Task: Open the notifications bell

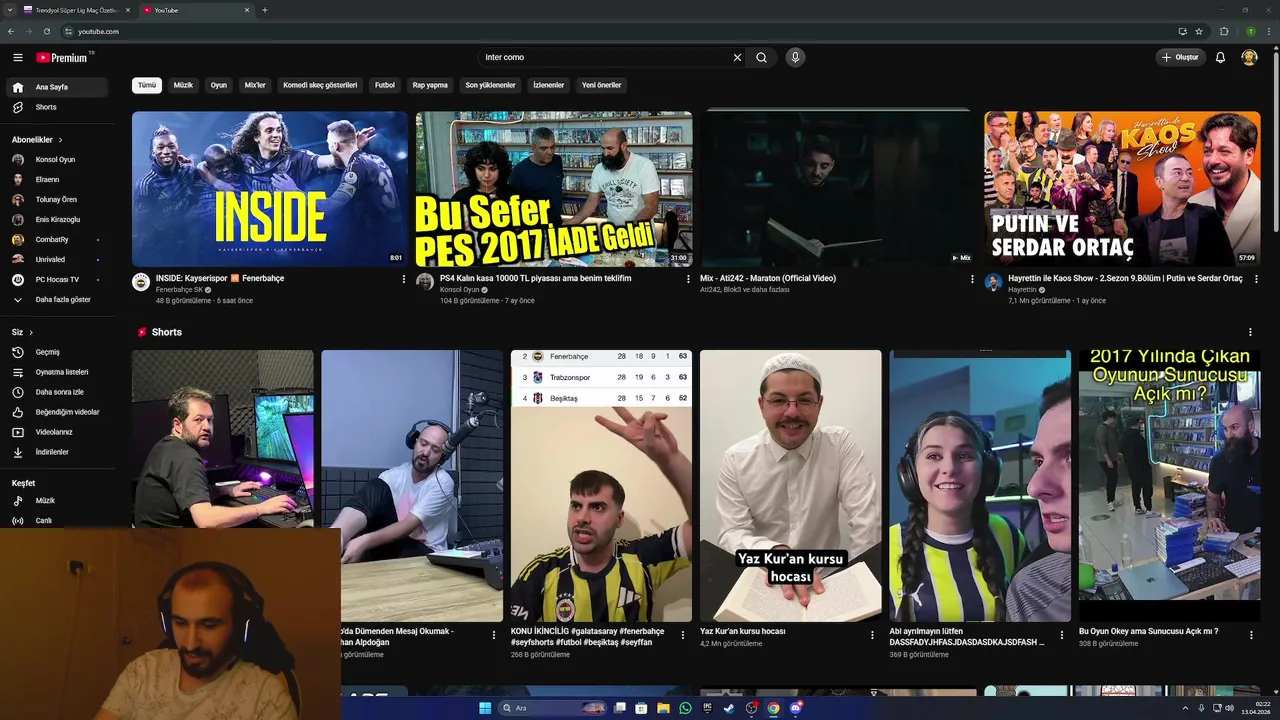Action: point(1220,57)
